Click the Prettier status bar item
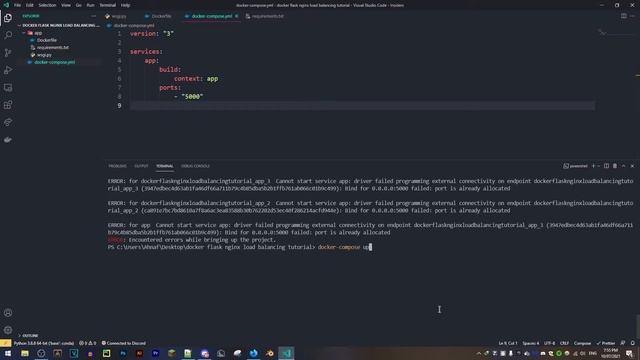 (606, 343)
